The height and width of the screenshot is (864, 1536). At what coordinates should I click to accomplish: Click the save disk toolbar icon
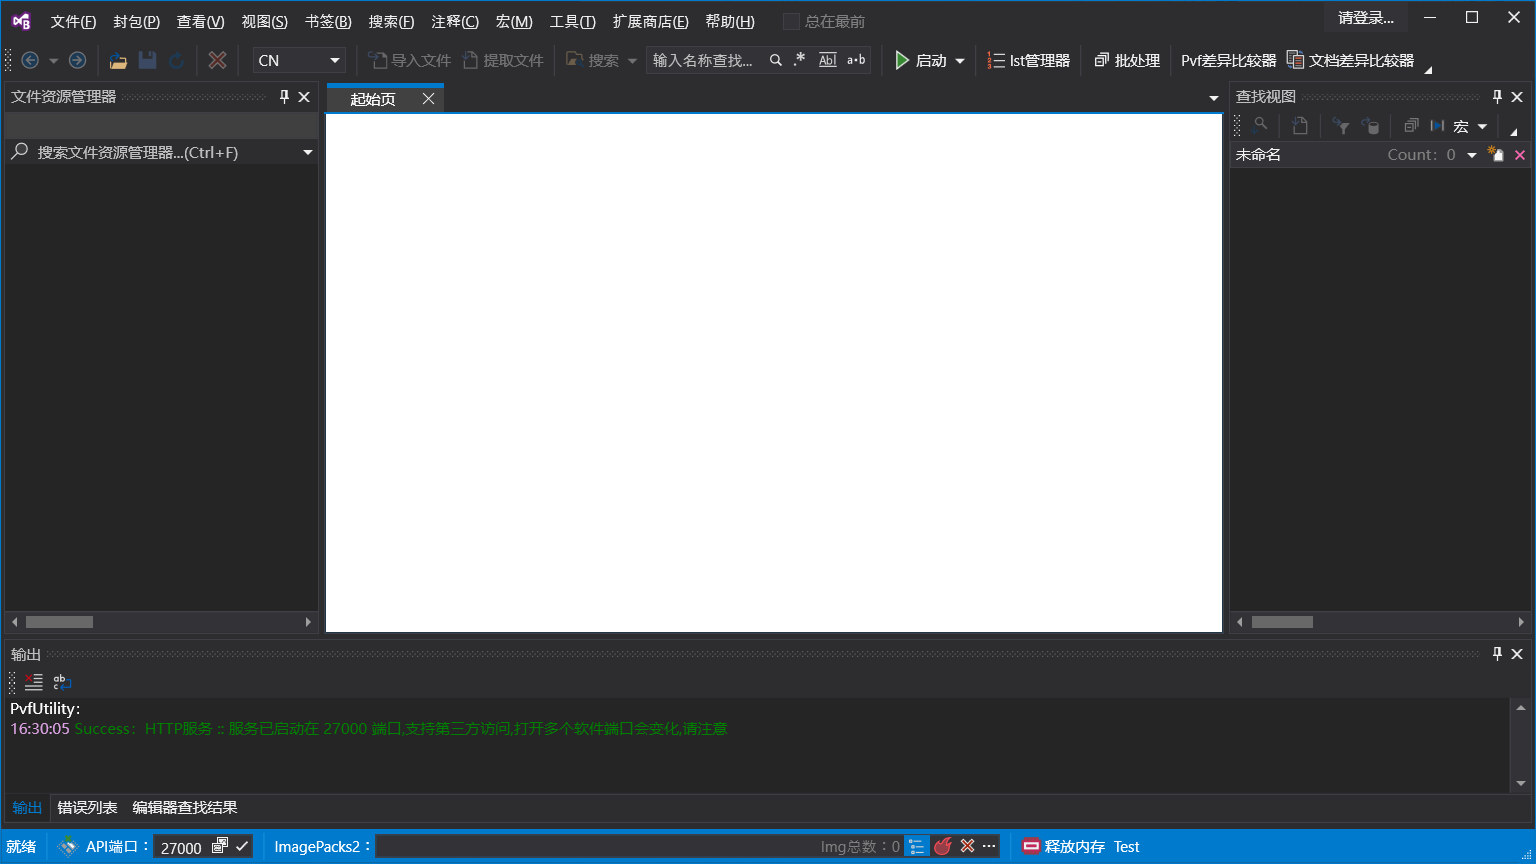click(147, 60)
